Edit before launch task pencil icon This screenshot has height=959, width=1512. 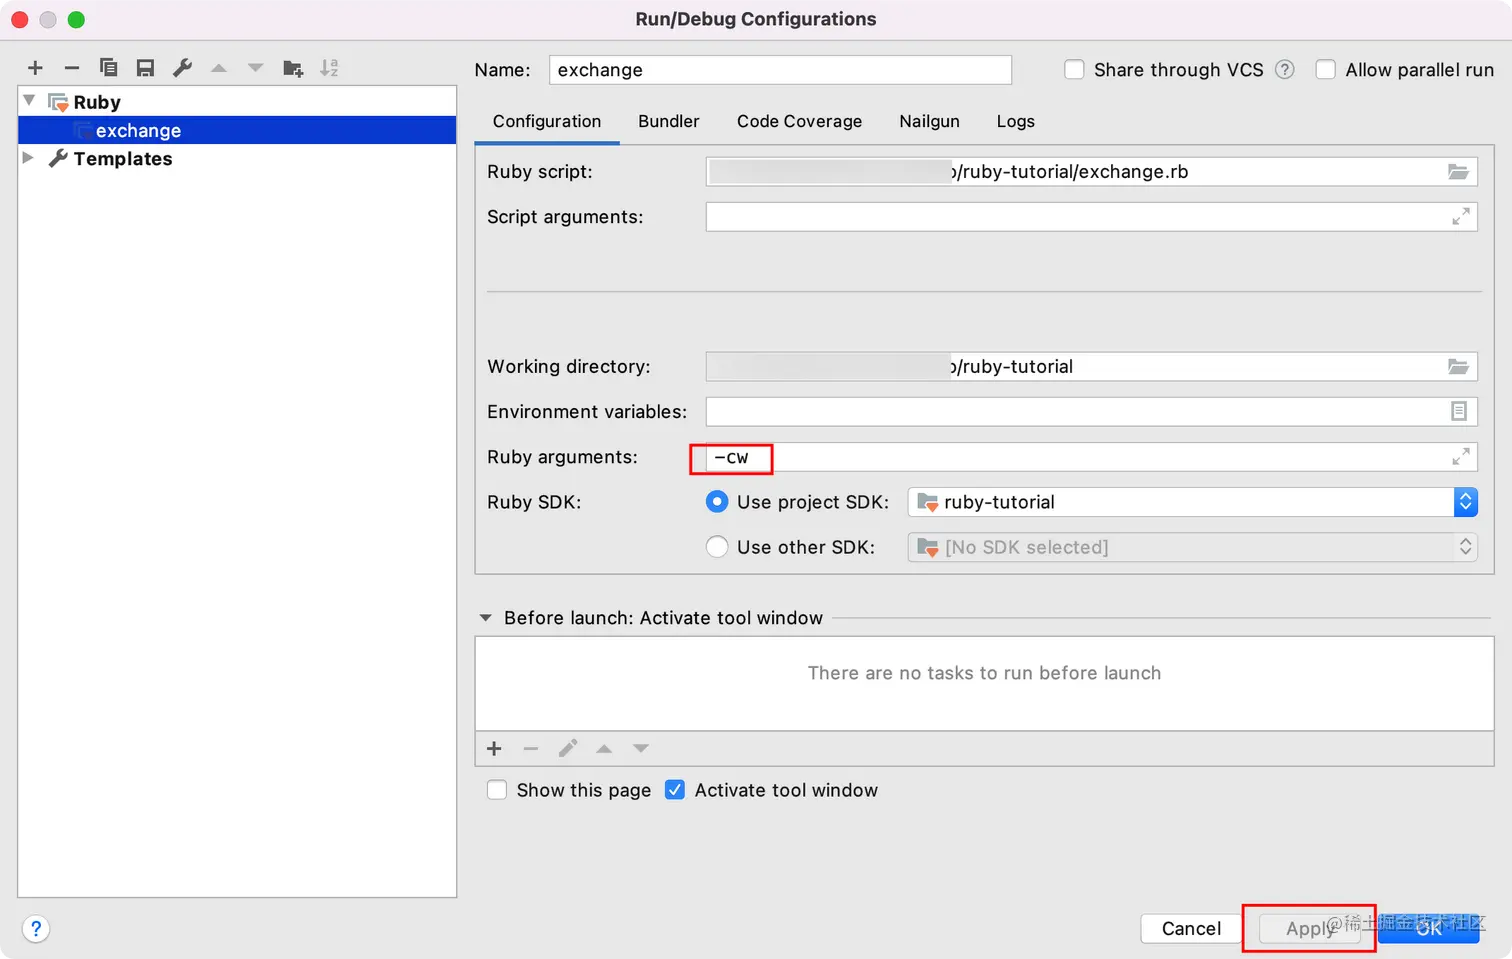pos(568,748)
